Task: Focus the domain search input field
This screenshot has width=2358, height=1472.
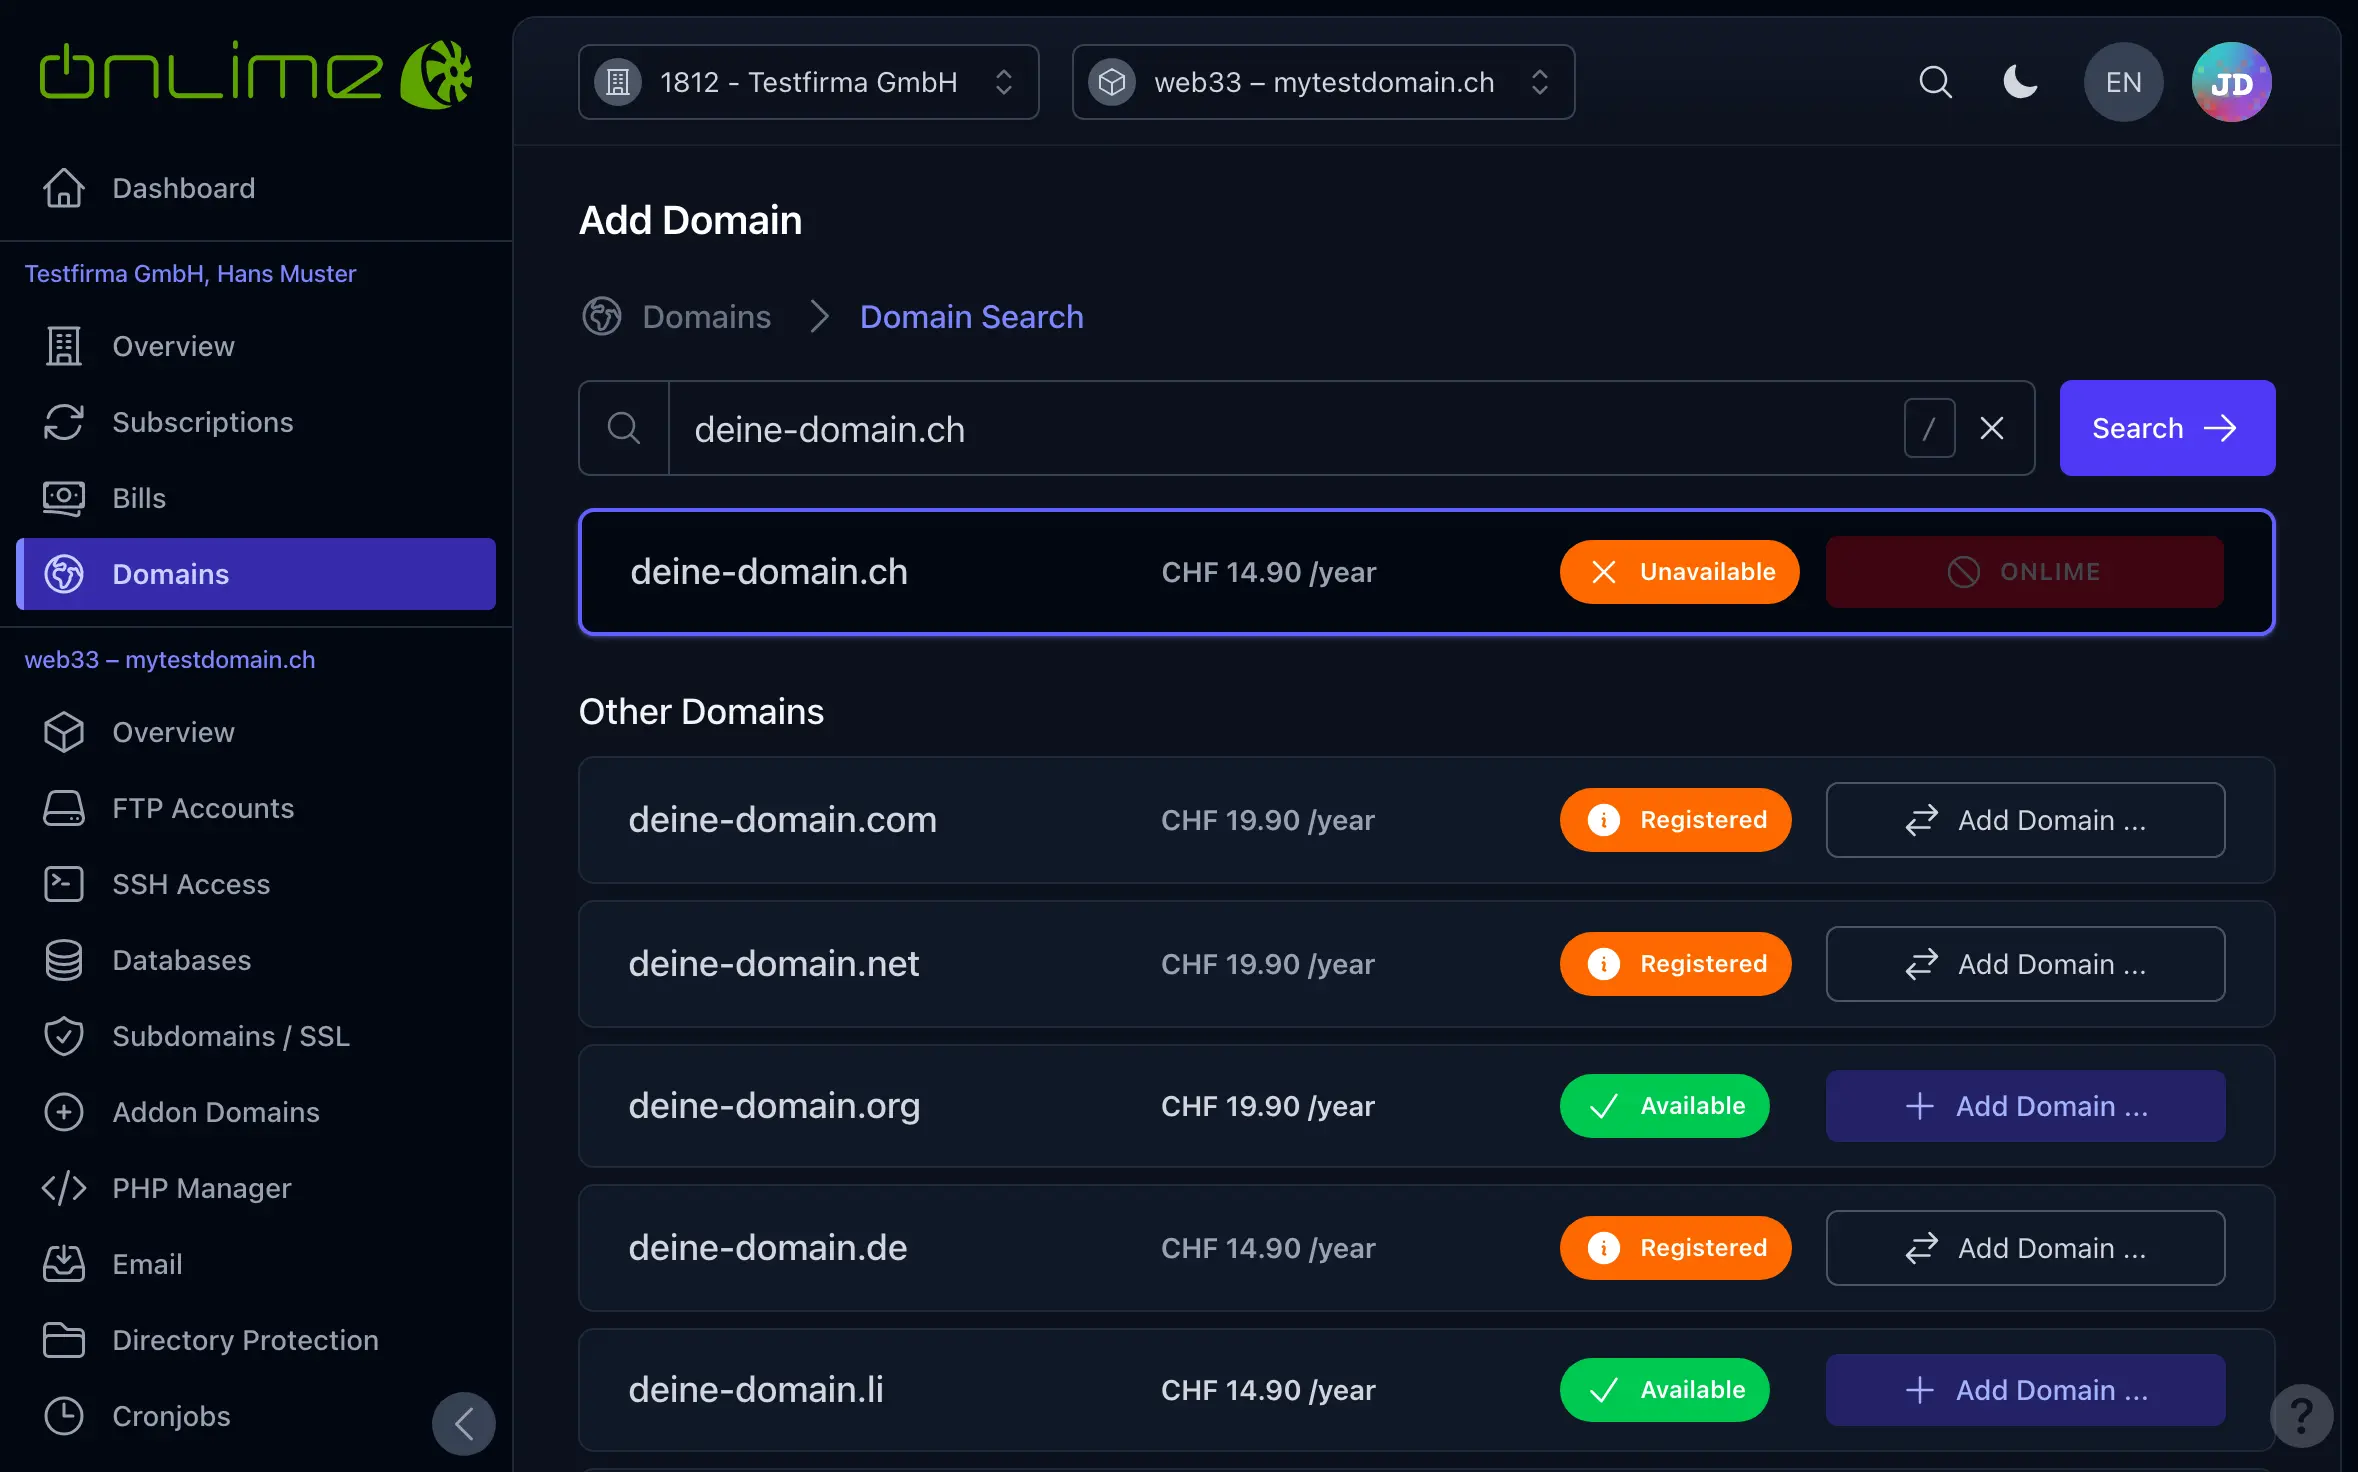Action: tap(1284, 428)
